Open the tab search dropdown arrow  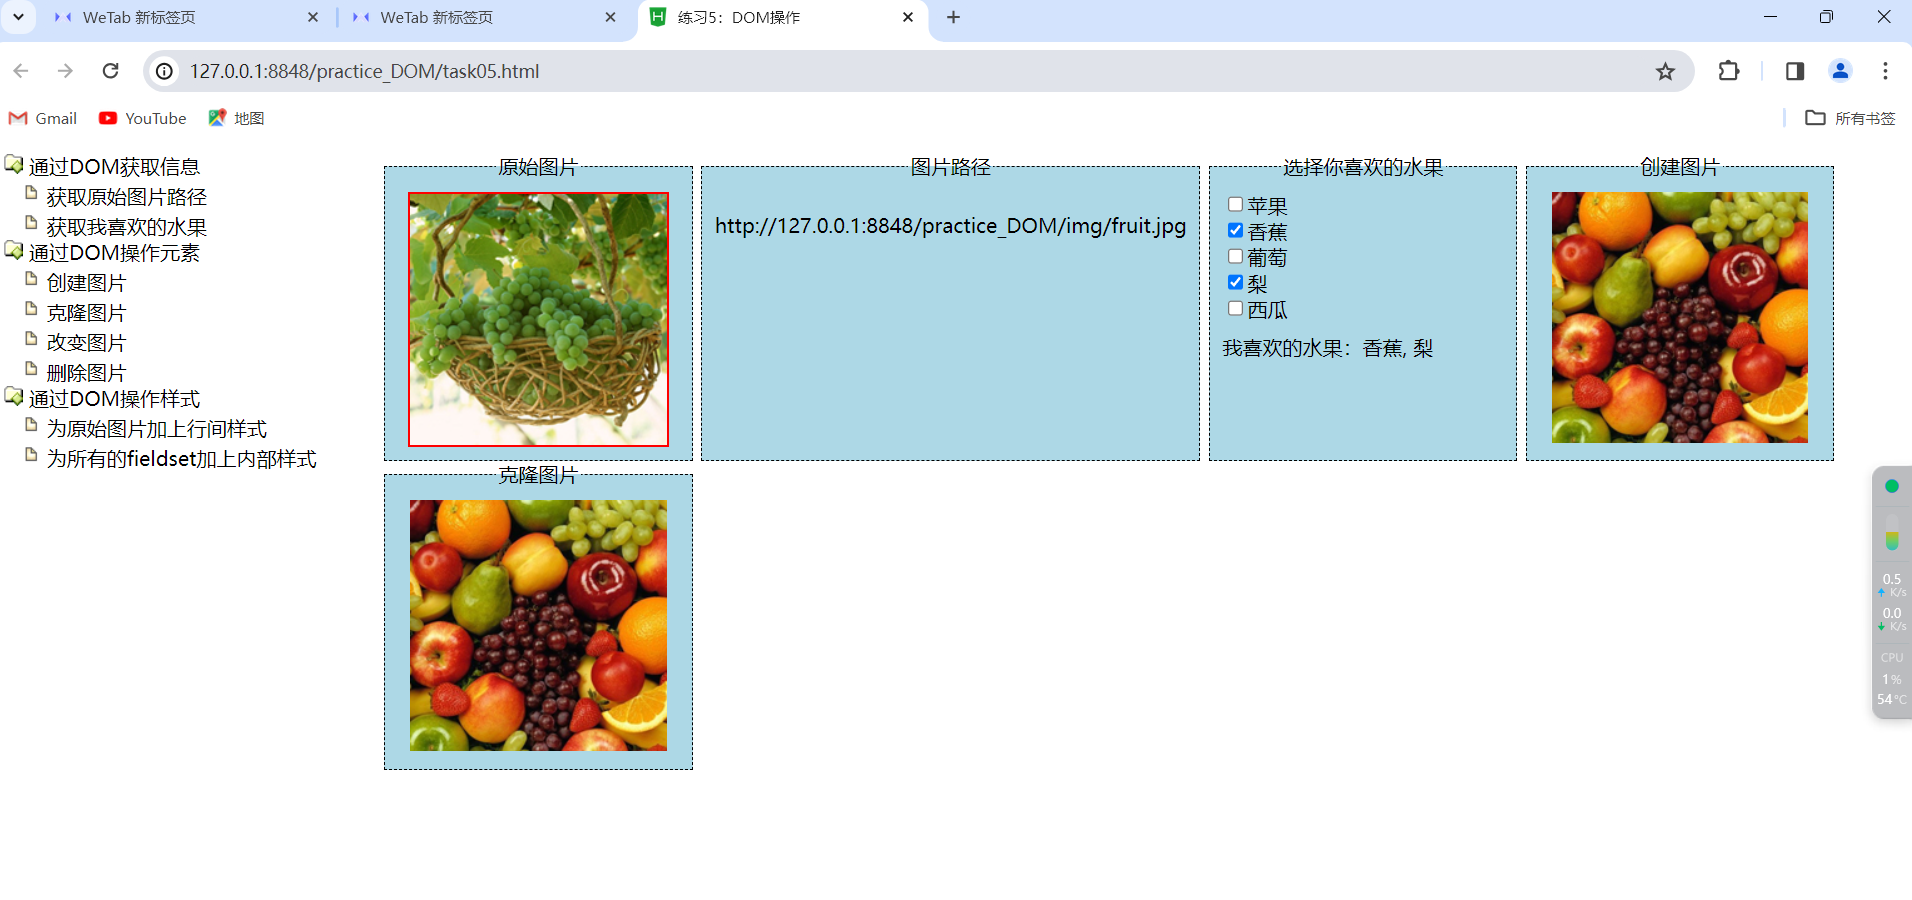click(x=18, y=17)
